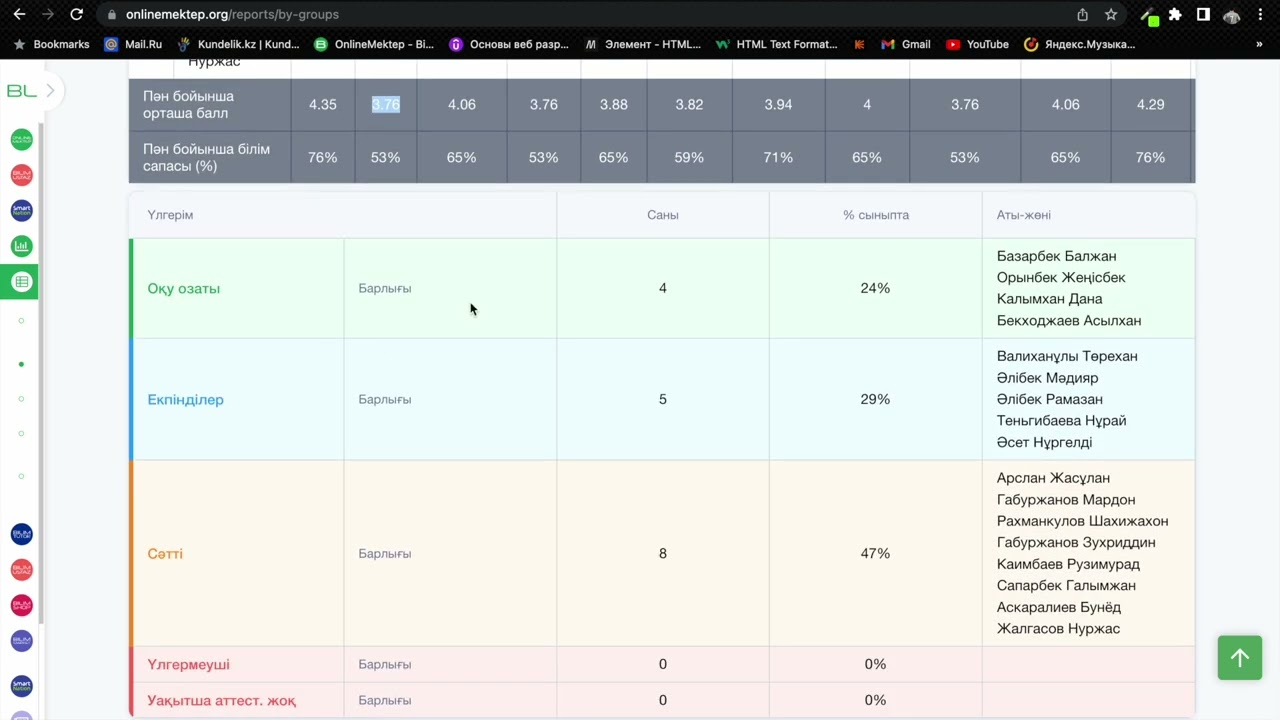View site information via lock icon
This screenshot has height=720, width=1280.
coord(112,15)
